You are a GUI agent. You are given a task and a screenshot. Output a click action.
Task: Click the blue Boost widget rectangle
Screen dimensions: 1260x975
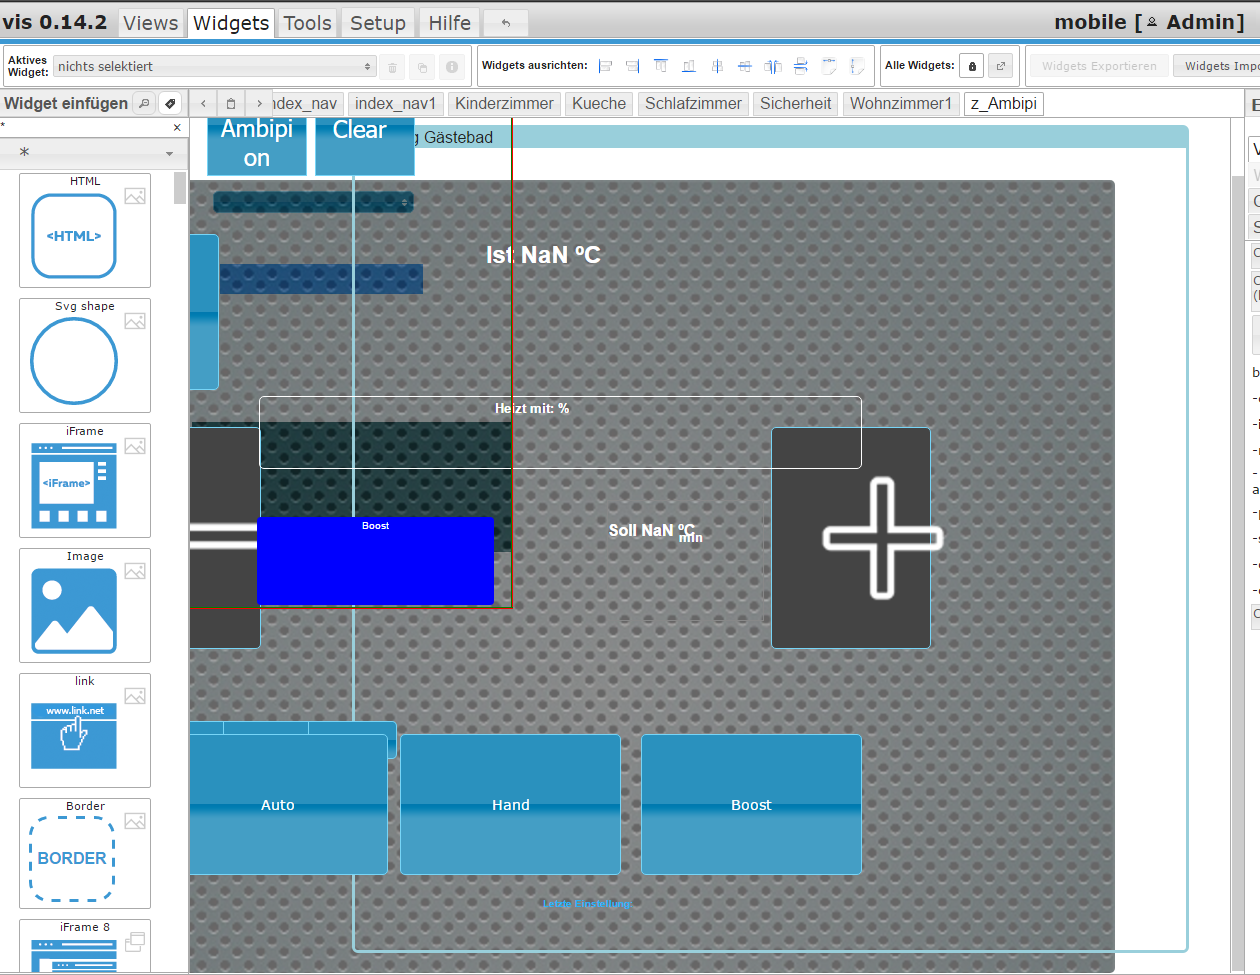pos(375,561)
